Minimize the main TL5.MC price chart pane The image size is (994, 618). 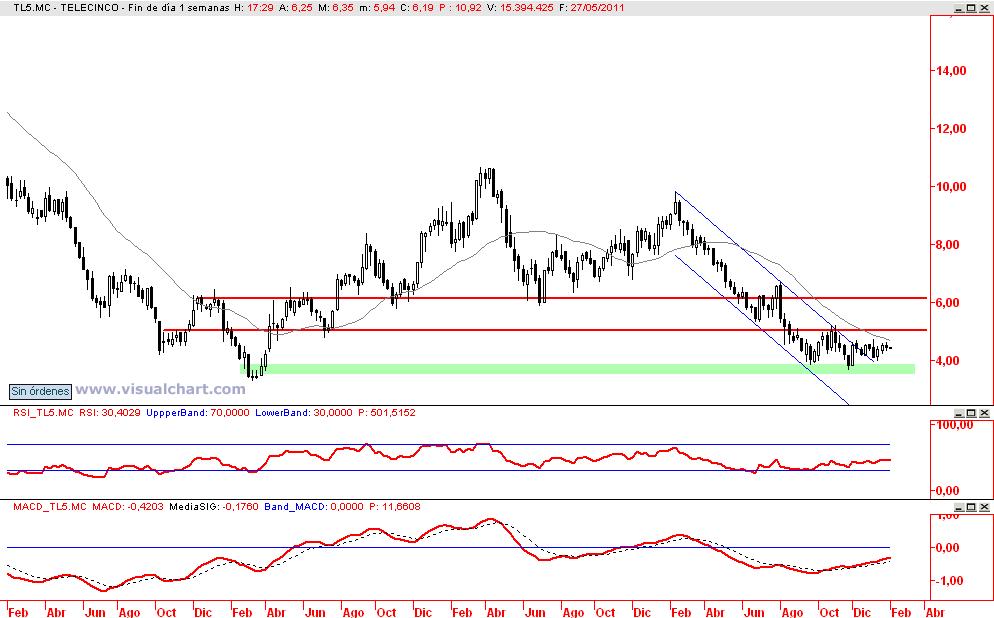coord(959,8)
